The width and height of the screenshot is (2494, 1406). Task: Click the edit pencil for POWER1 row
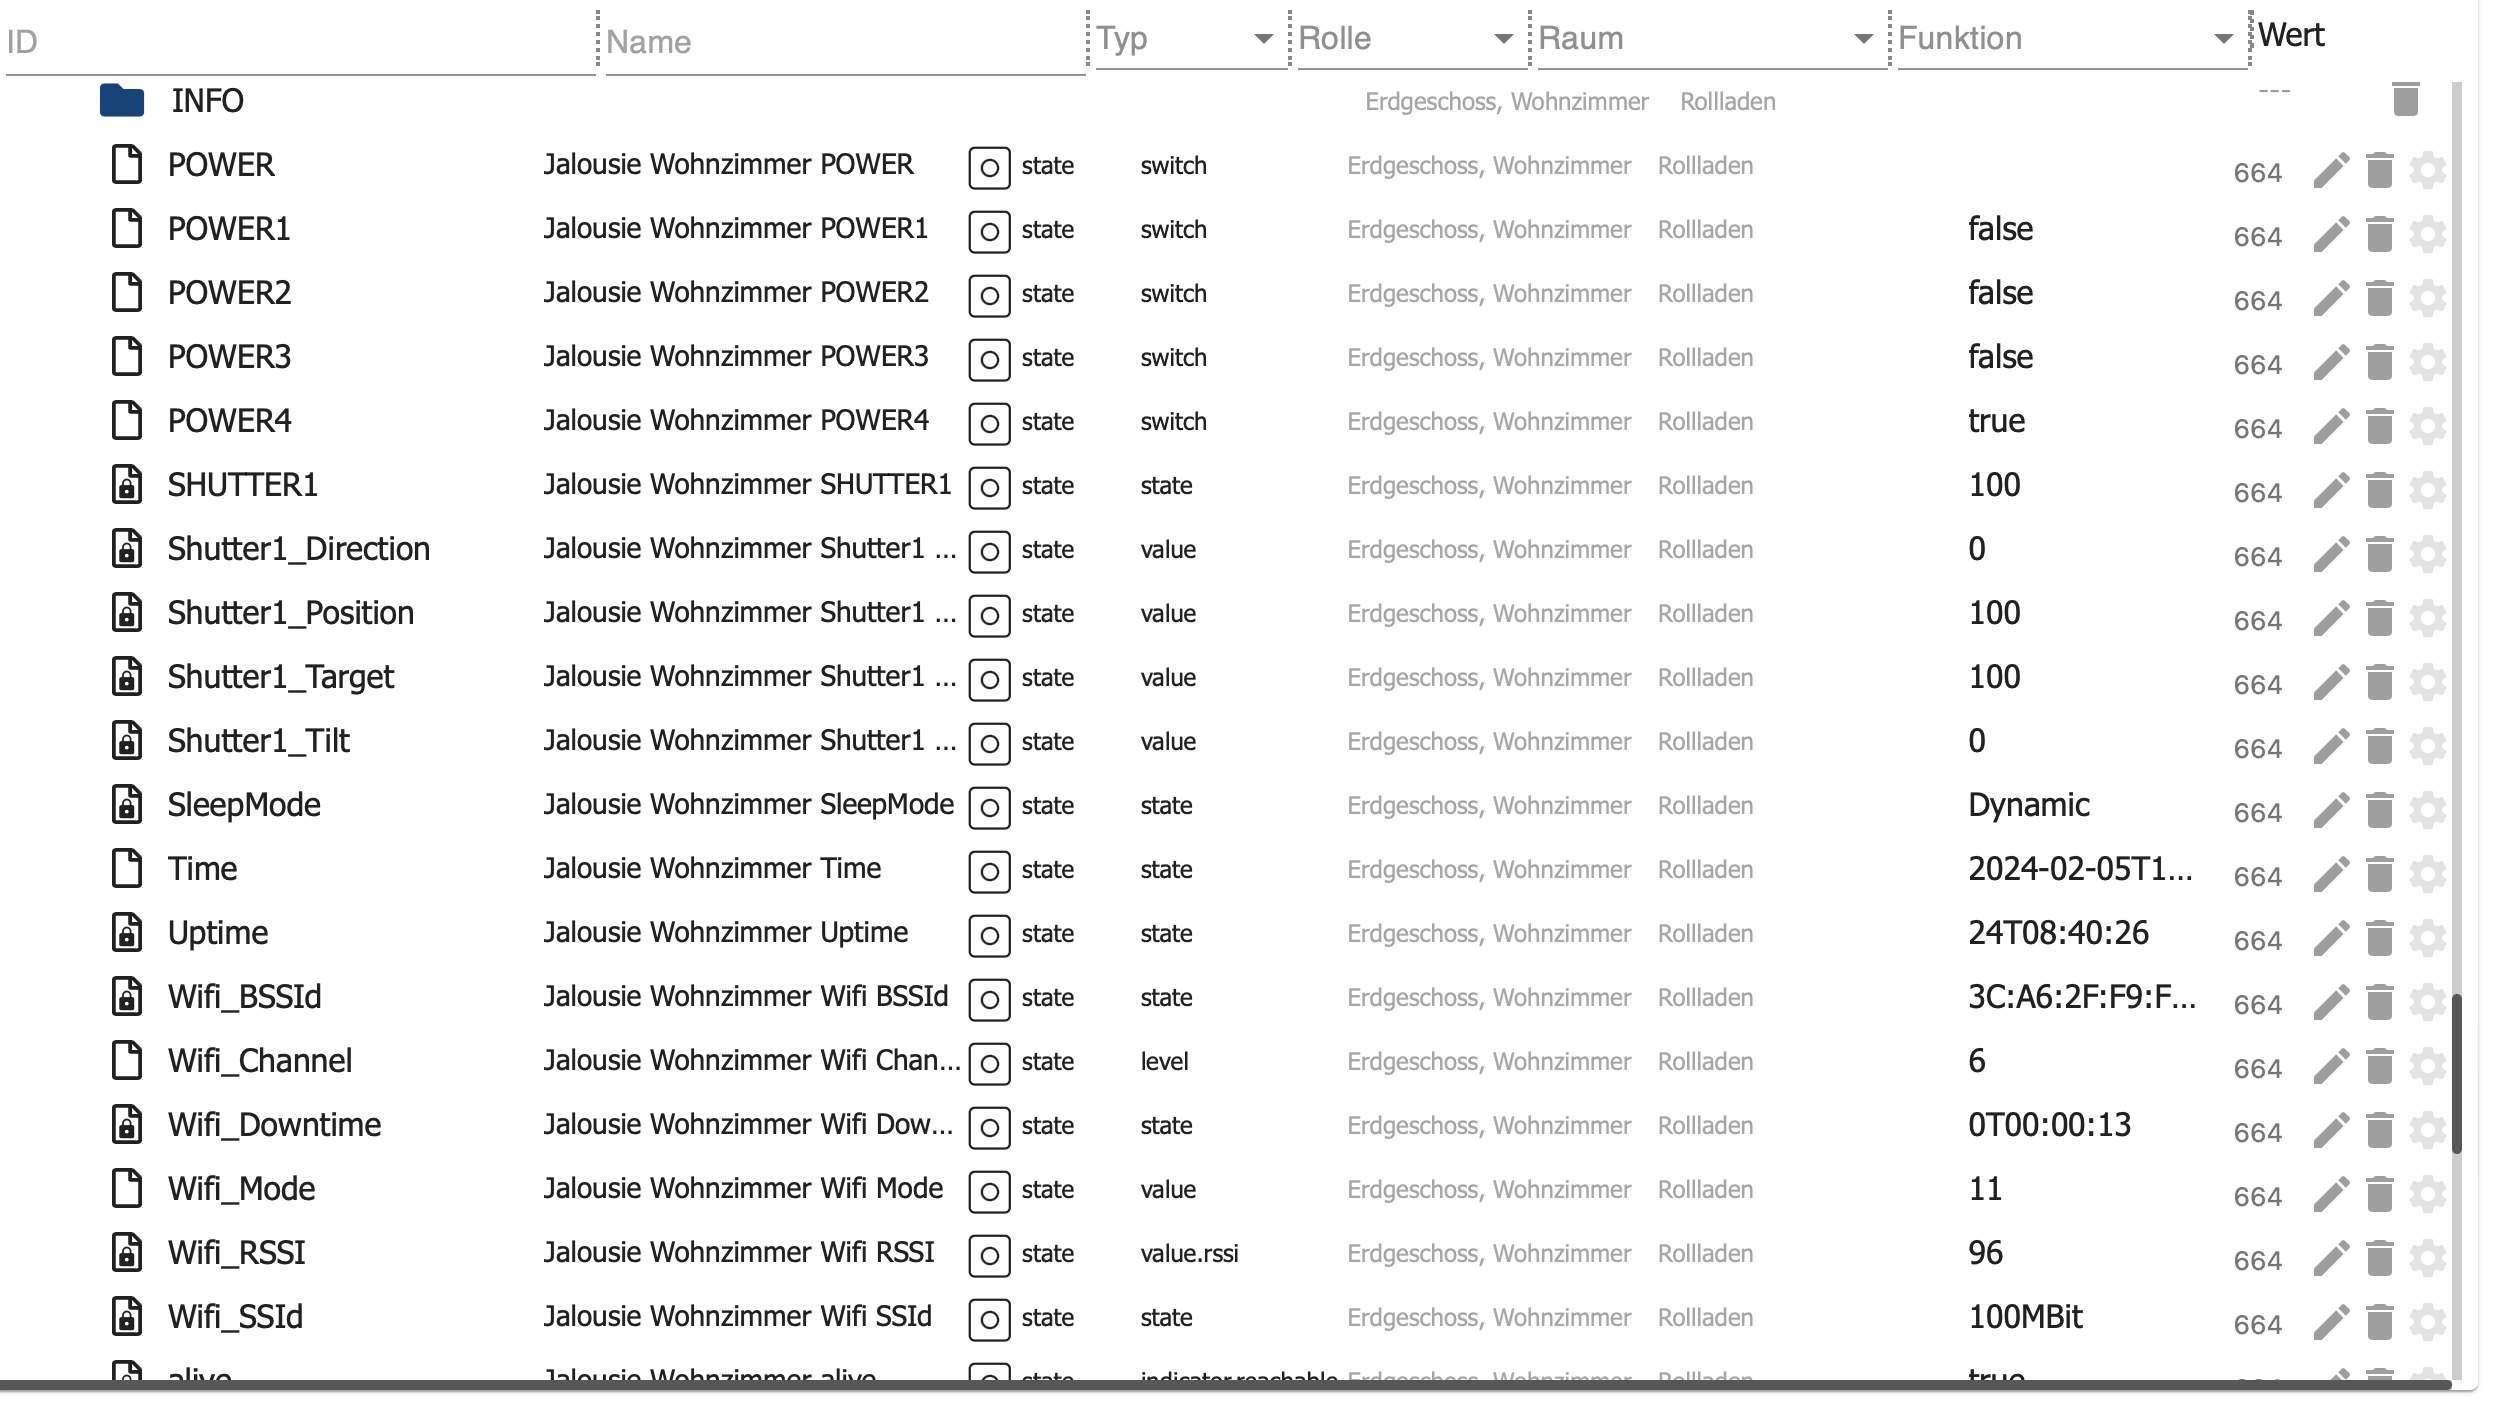2330,235
